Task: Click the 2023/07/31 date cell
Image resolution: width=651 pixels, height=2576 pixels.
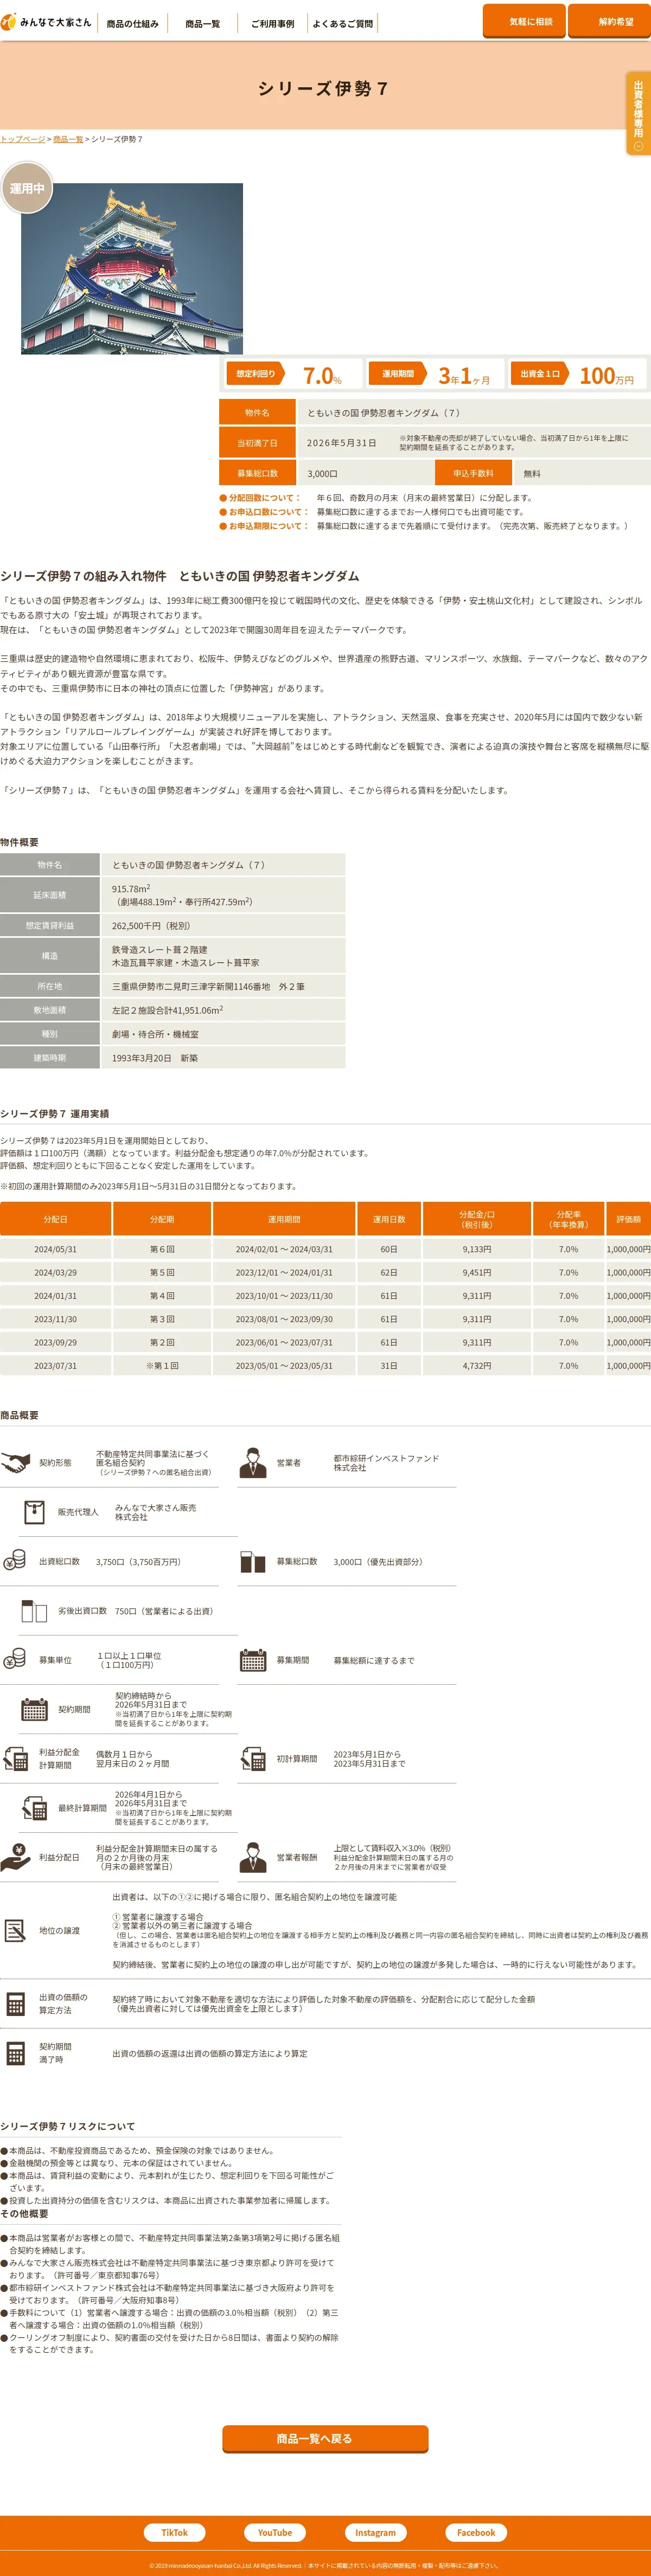Action: [55, 1365]
